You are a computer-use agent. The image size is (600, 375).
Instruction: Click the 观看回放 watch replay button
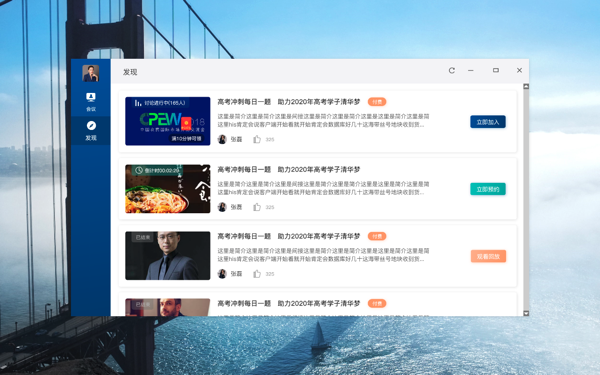pos(488,256)
